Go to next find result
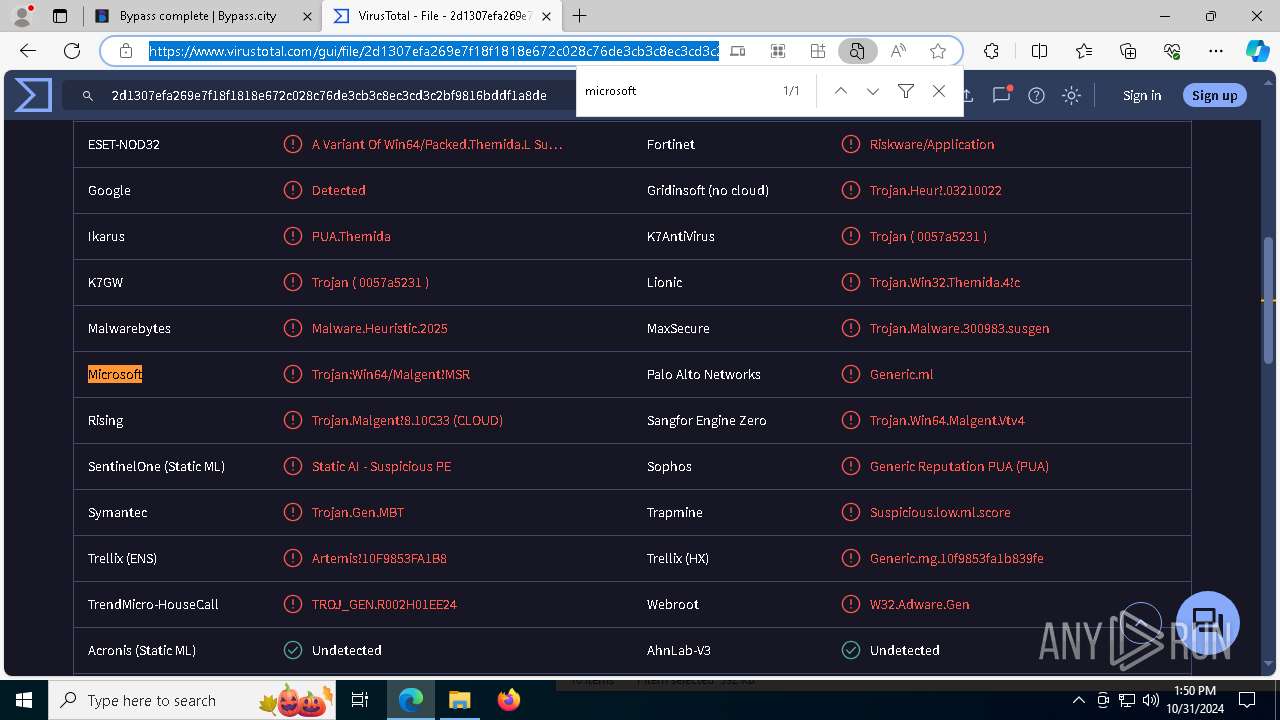This screenshot has height=720, width=1280. pos(873,91)
